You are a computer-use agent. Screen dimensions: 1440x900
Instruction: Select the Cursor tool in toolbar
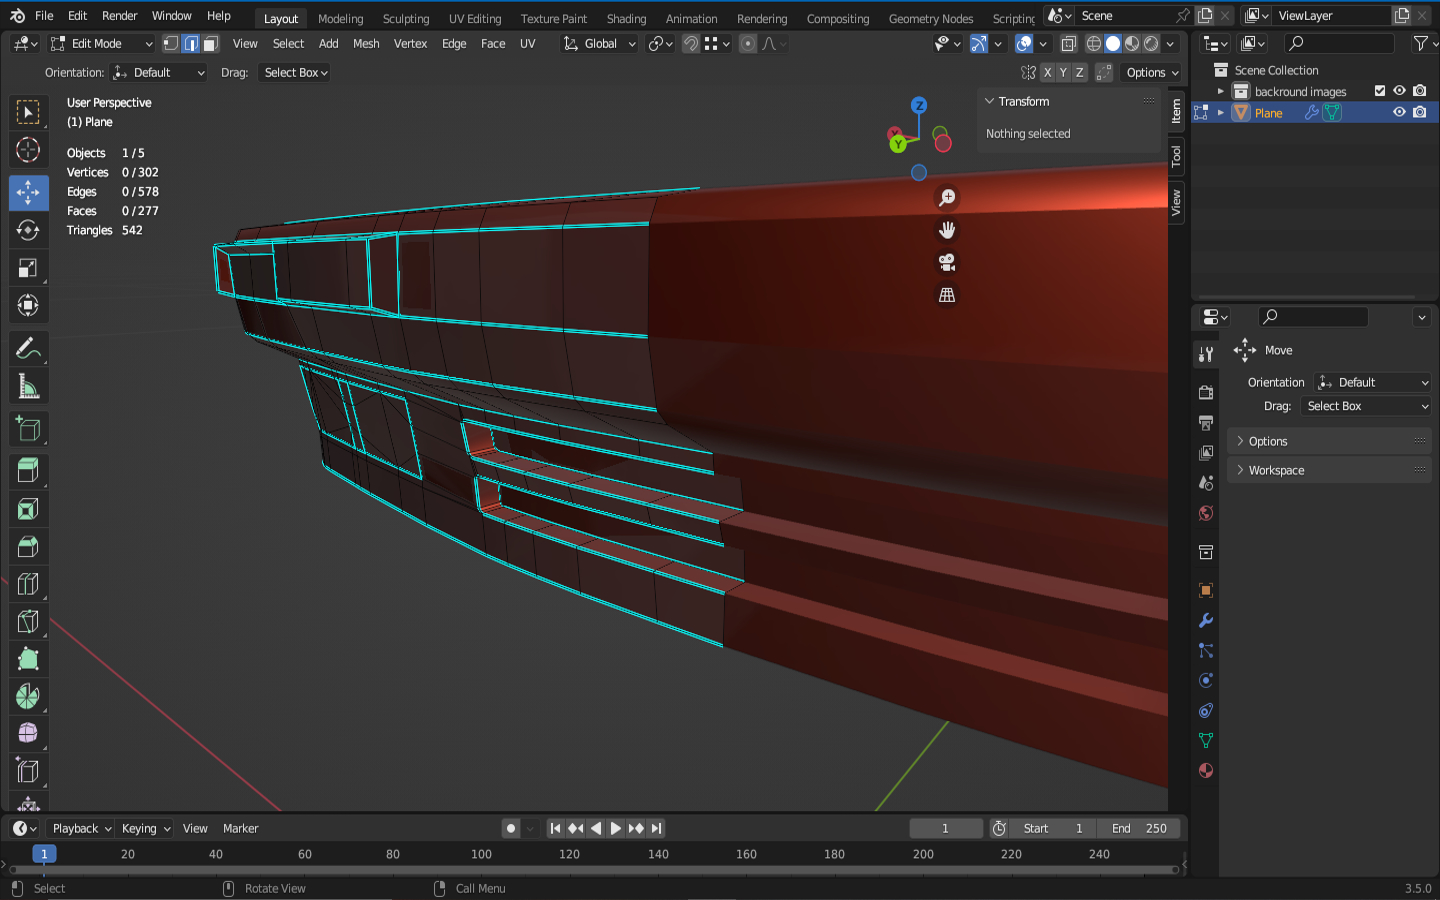(x=28, y=150)
